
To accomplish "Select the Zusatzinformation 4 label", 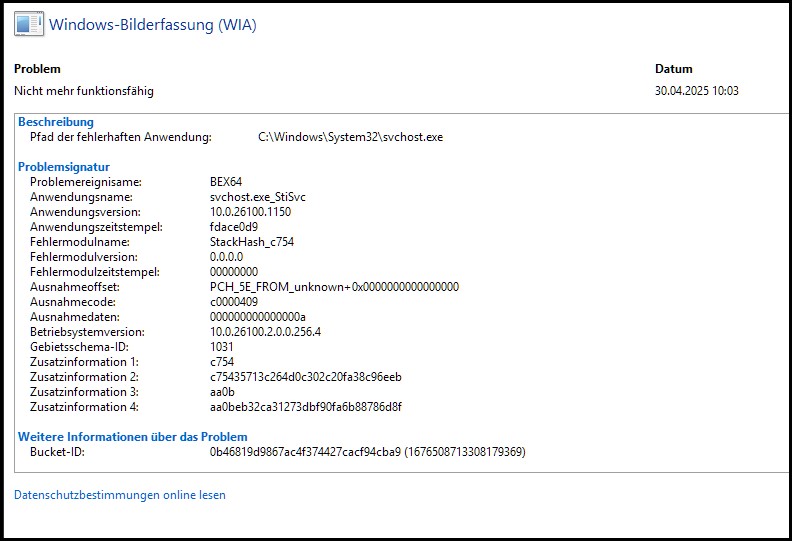I will point(84,407).
